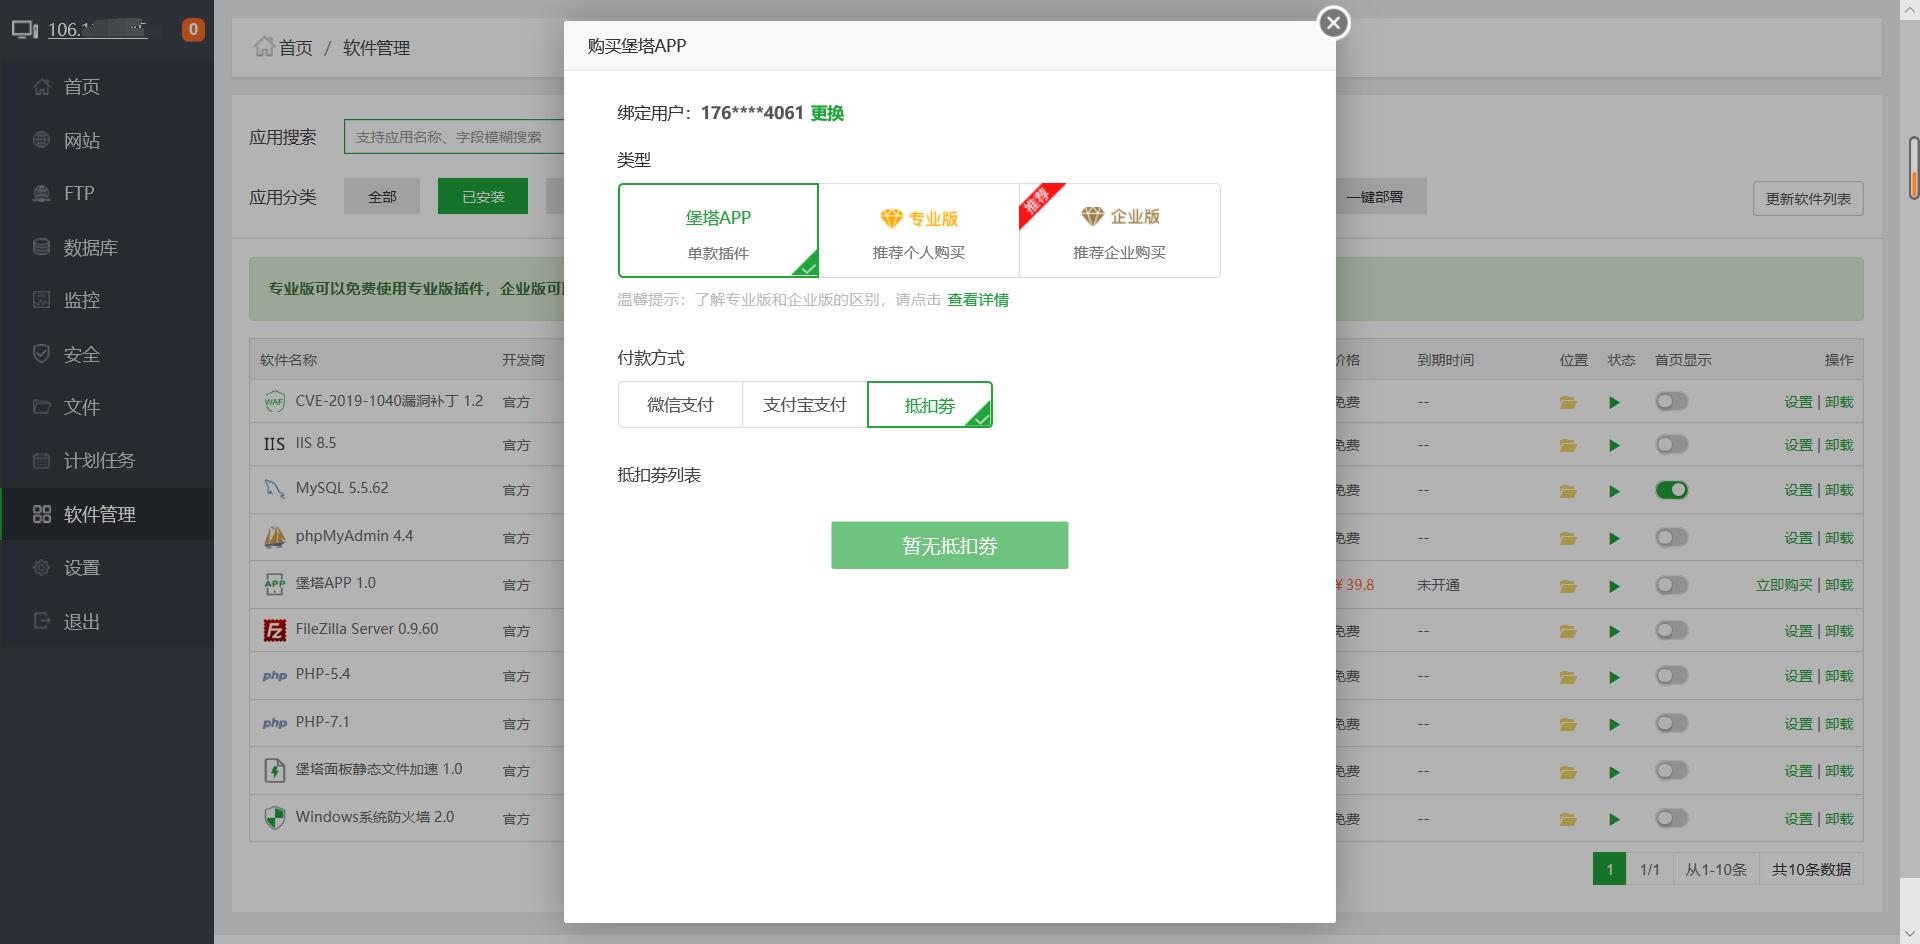
Task: Click the orange notification count badge
Action: 193,30
